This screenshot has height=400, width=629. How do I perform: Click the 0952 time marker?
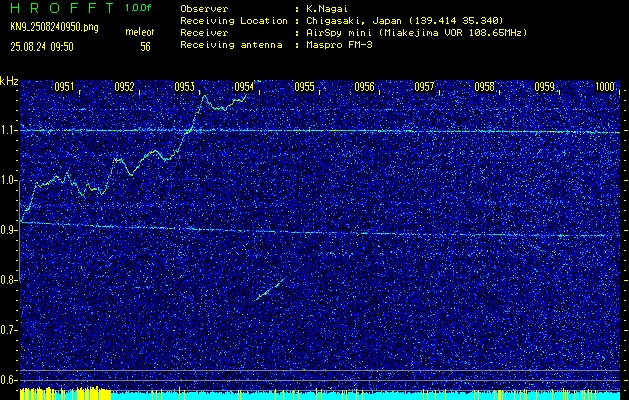click(124, 87)
